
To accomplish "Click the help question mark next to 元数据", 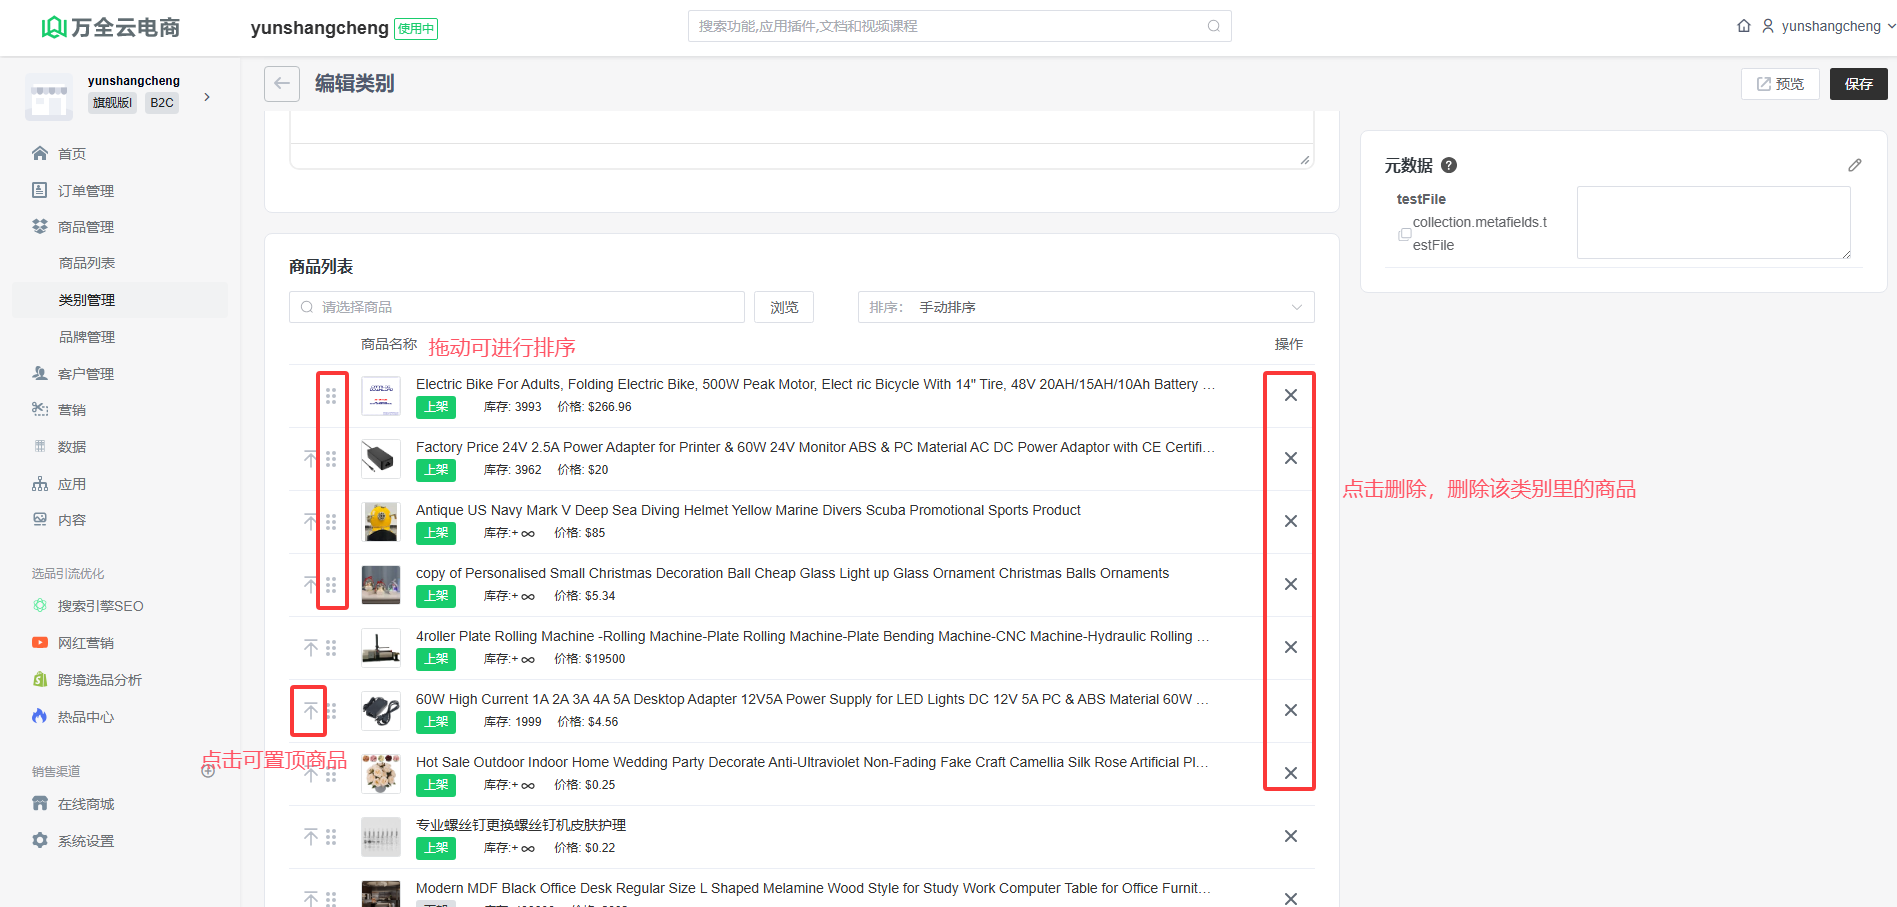I will [1449, 166].
